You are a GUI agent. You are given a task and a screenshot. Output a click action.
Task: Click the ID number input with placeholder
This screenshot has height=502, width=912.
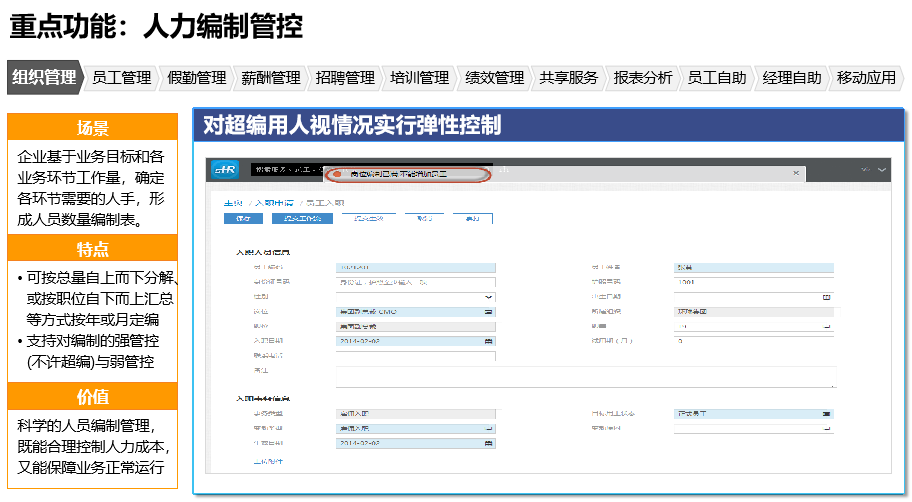[416, 283]
